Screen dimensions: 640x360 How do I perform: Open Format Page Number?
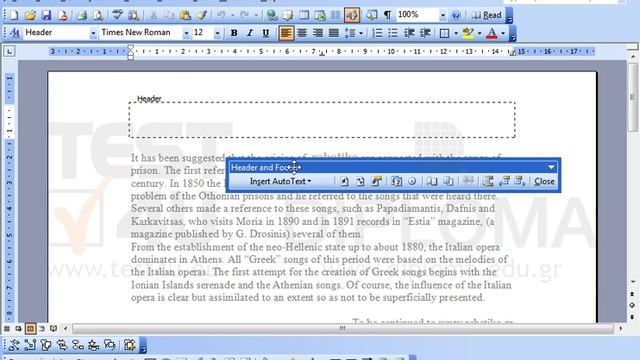tap(376, 181)
